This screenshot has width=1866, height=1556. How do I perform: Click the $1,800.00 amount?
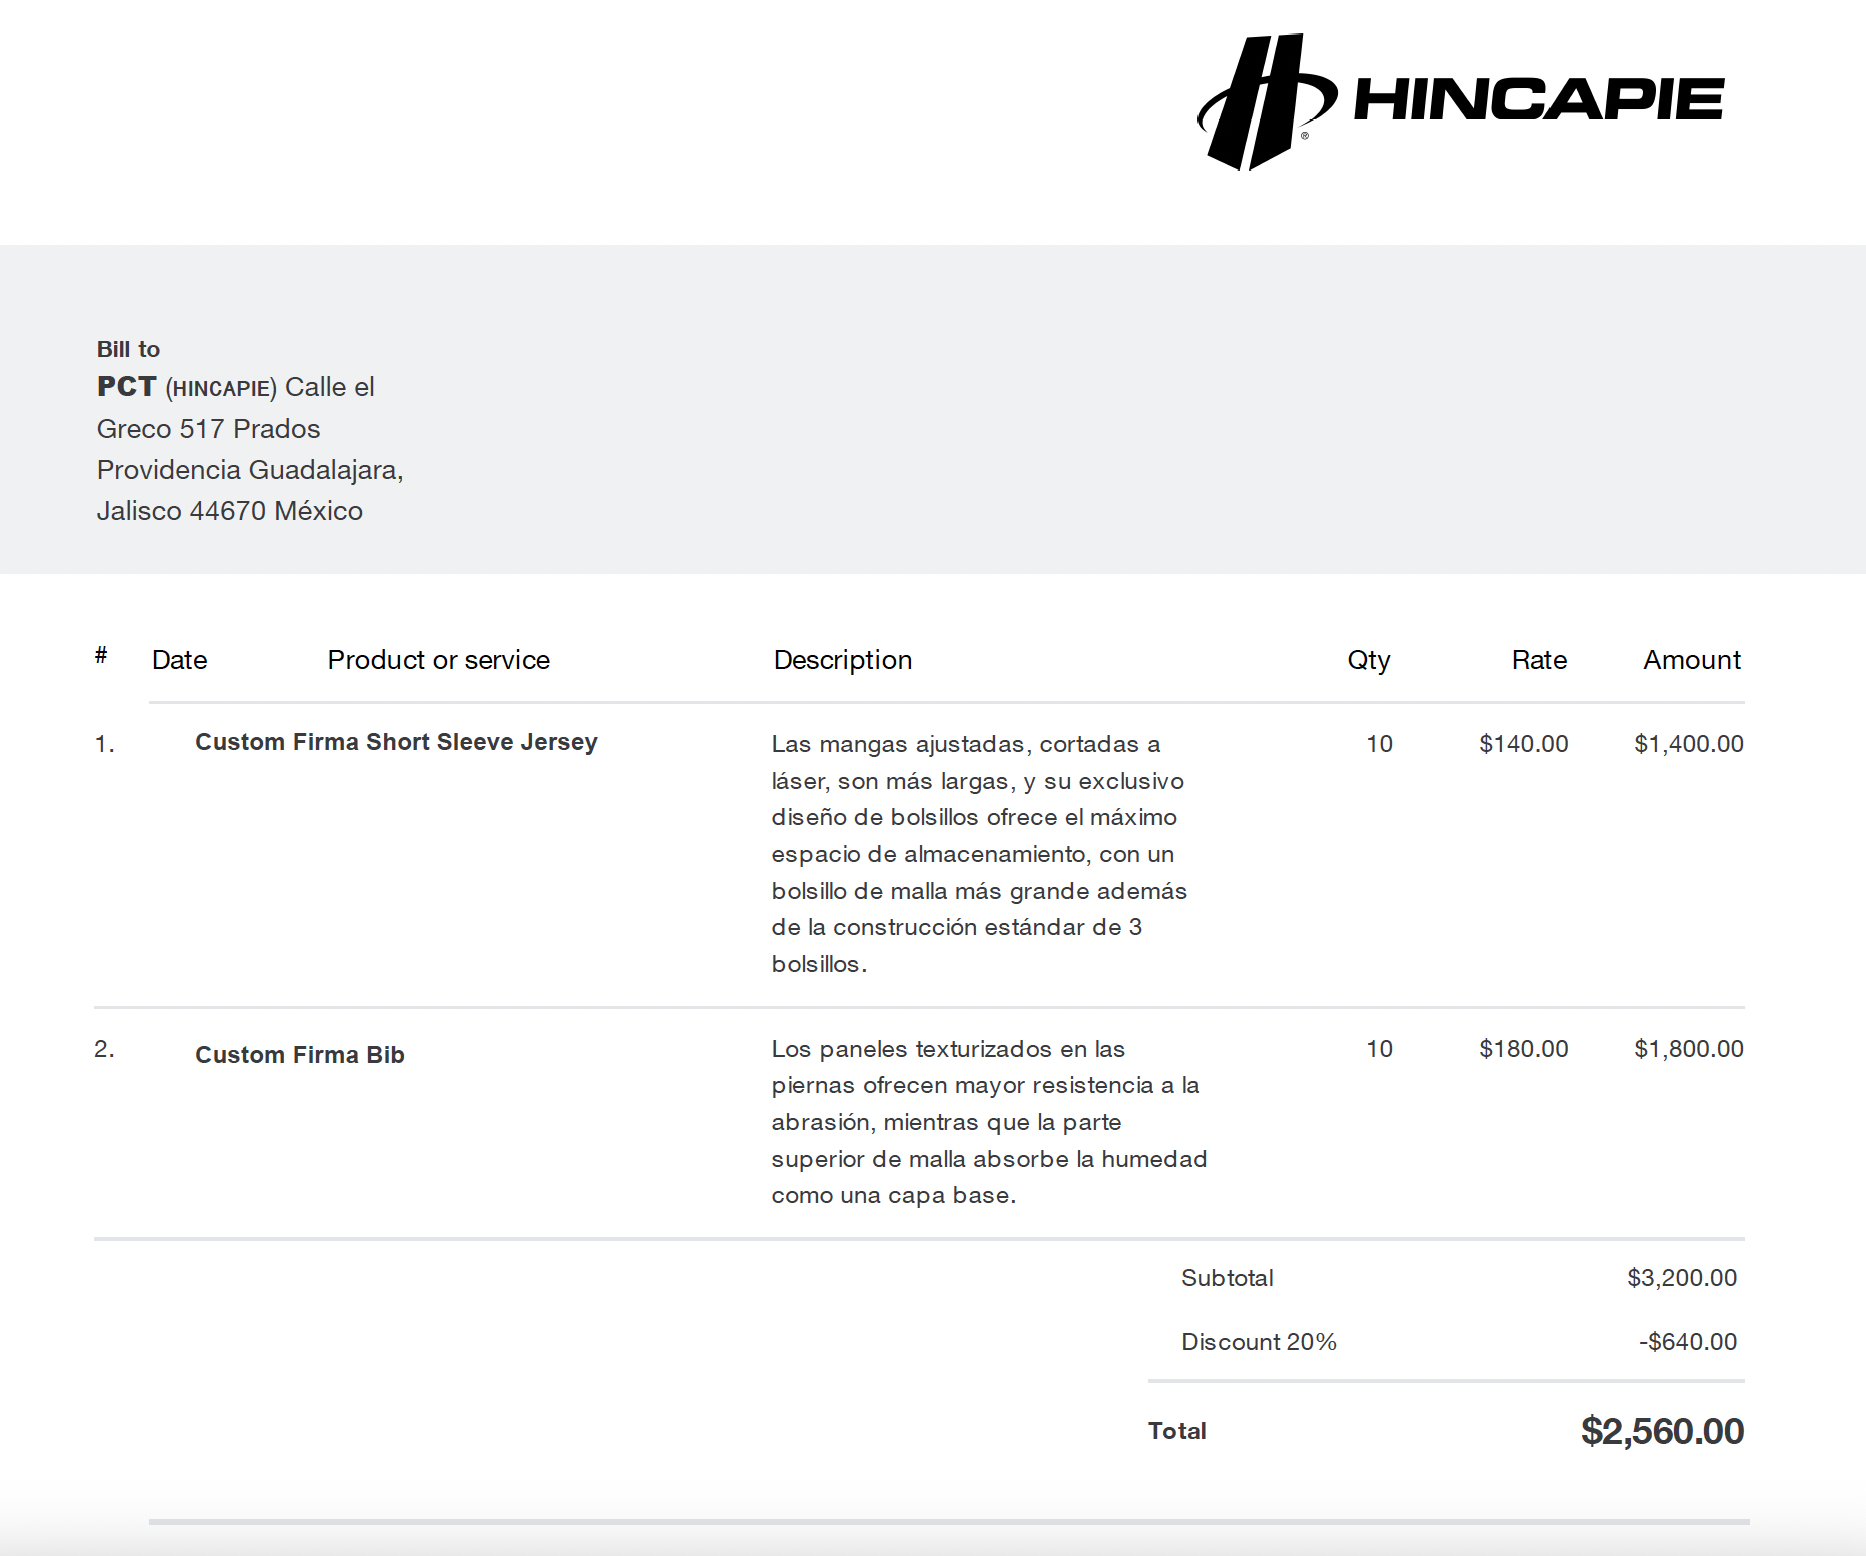click(1689, 1049)
